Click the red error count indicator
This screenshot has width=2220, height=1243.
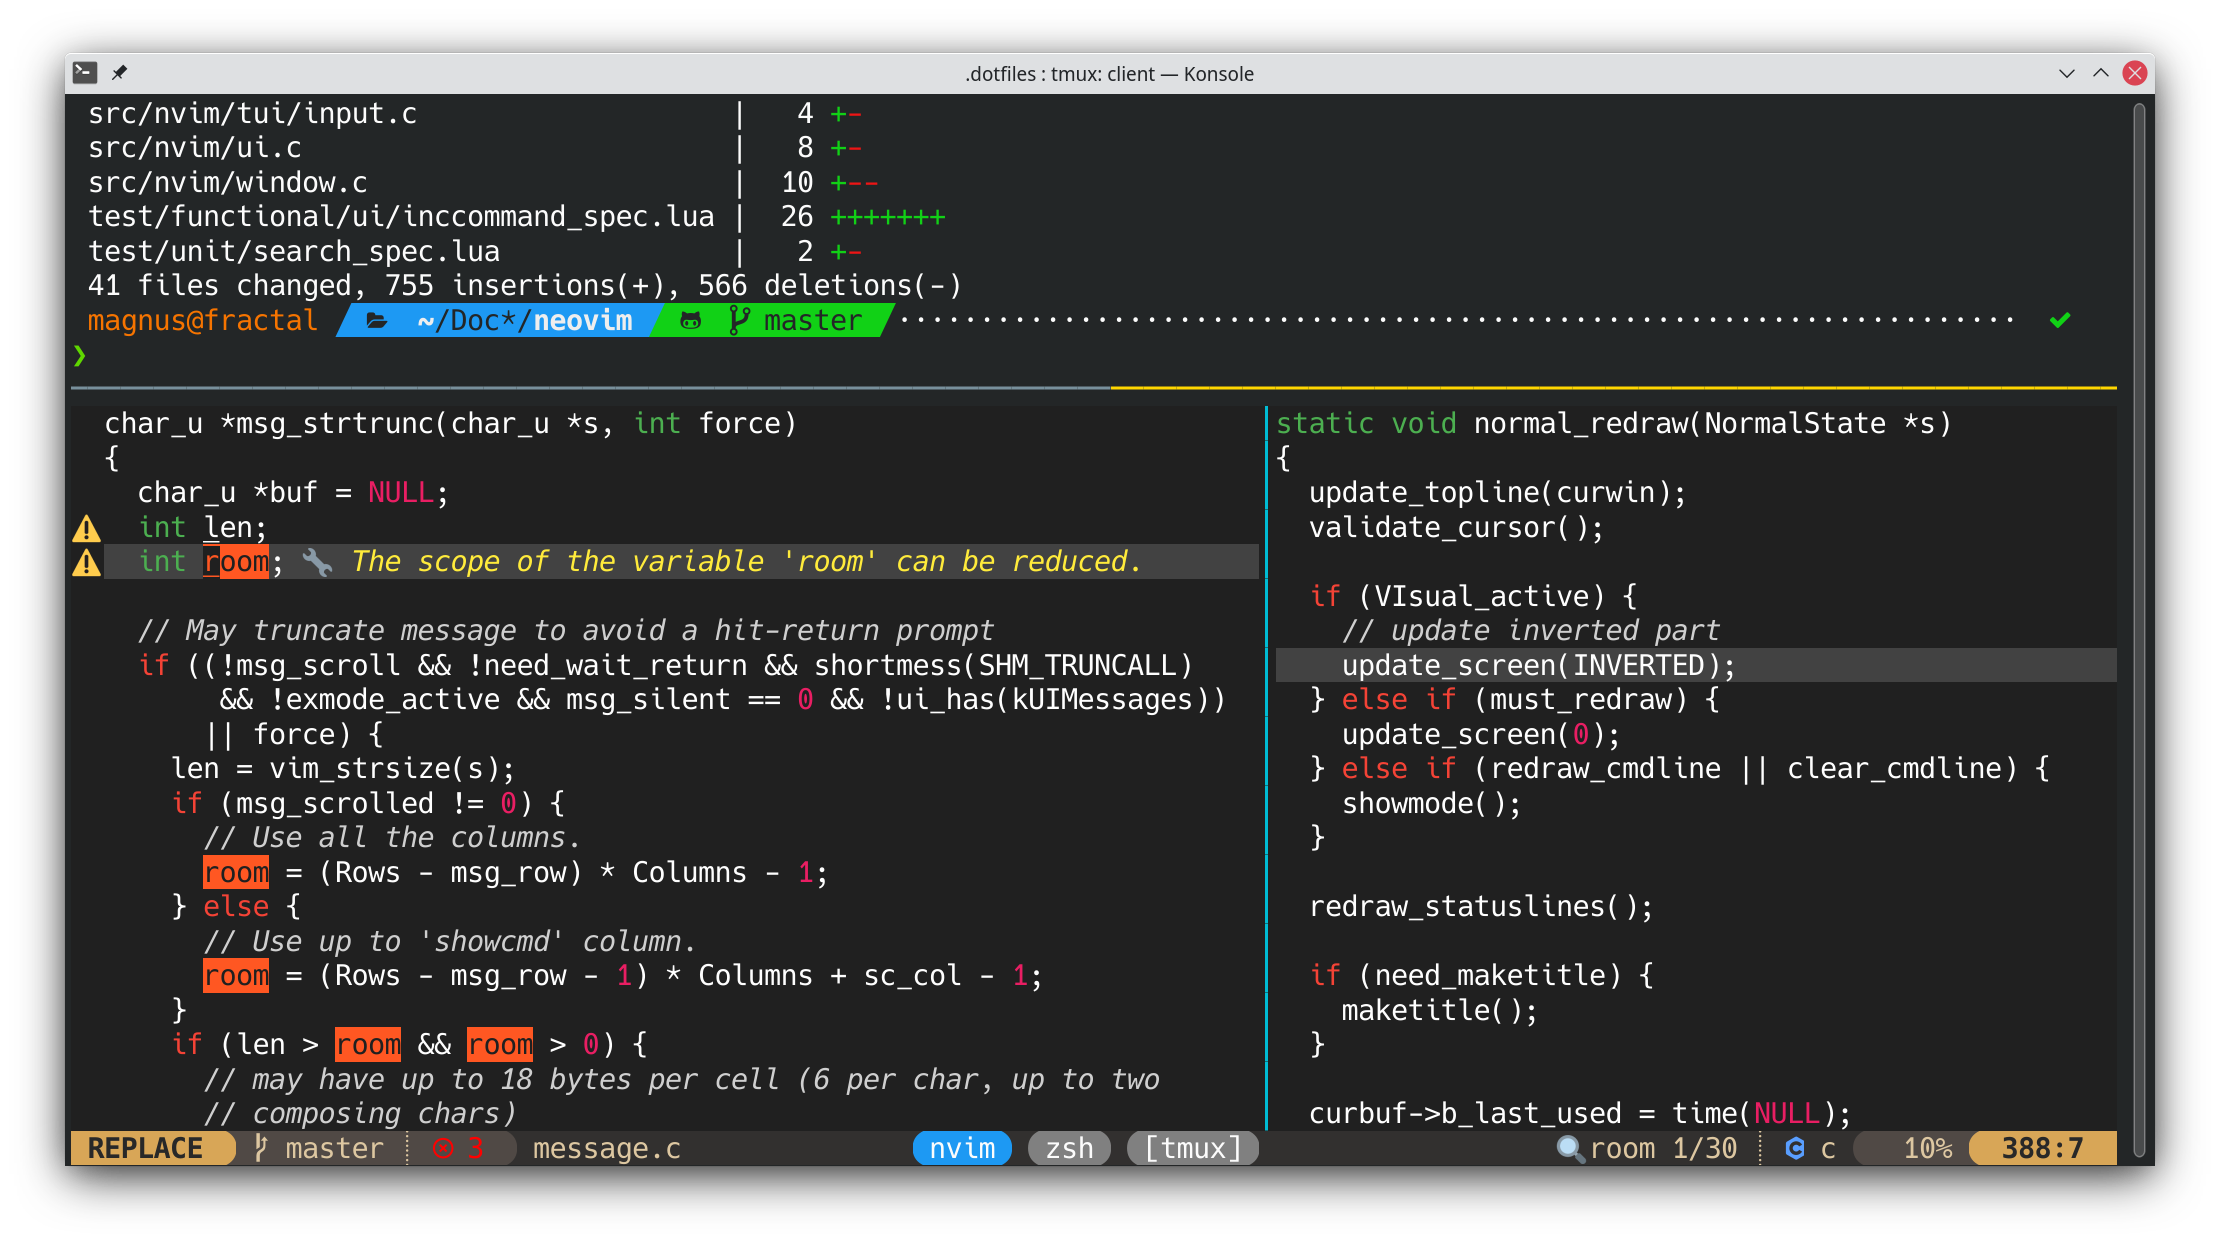pos(458,1148)
